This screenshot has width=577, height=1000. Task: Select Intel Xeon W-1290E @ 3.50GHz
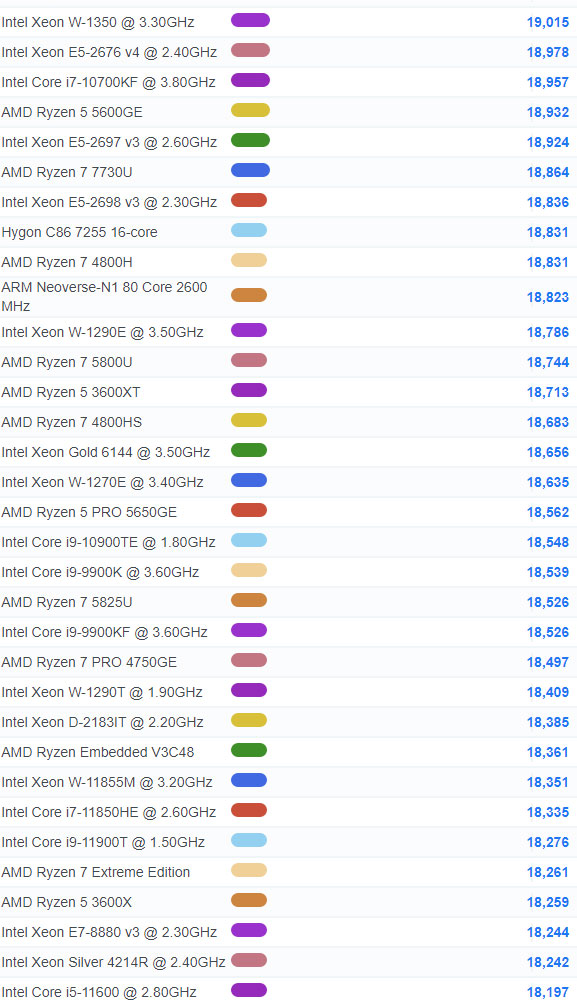(102, 332)
